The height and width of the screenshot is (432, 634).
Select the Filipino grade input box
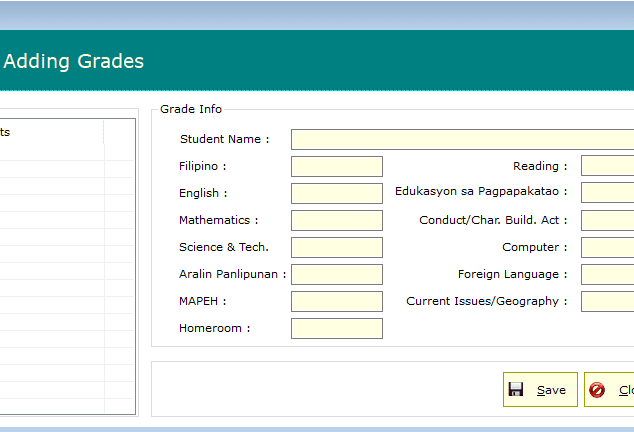coord(336,166)
